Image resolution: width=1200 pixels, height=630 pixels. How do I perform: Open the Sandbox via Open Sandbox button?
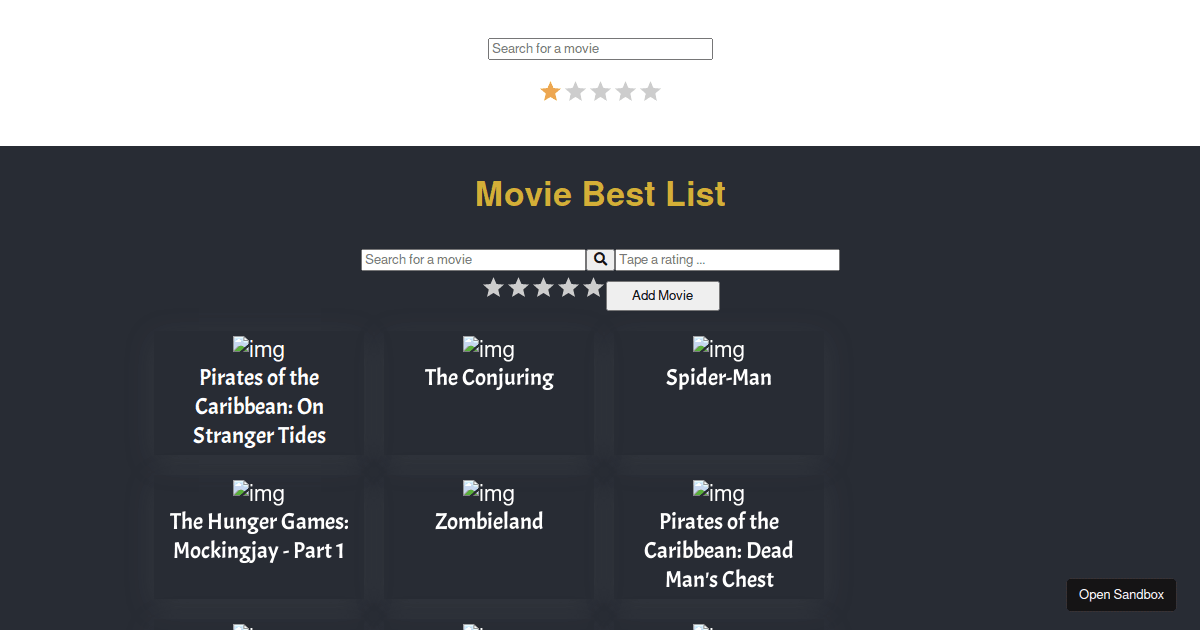[x=1121, y=595]
